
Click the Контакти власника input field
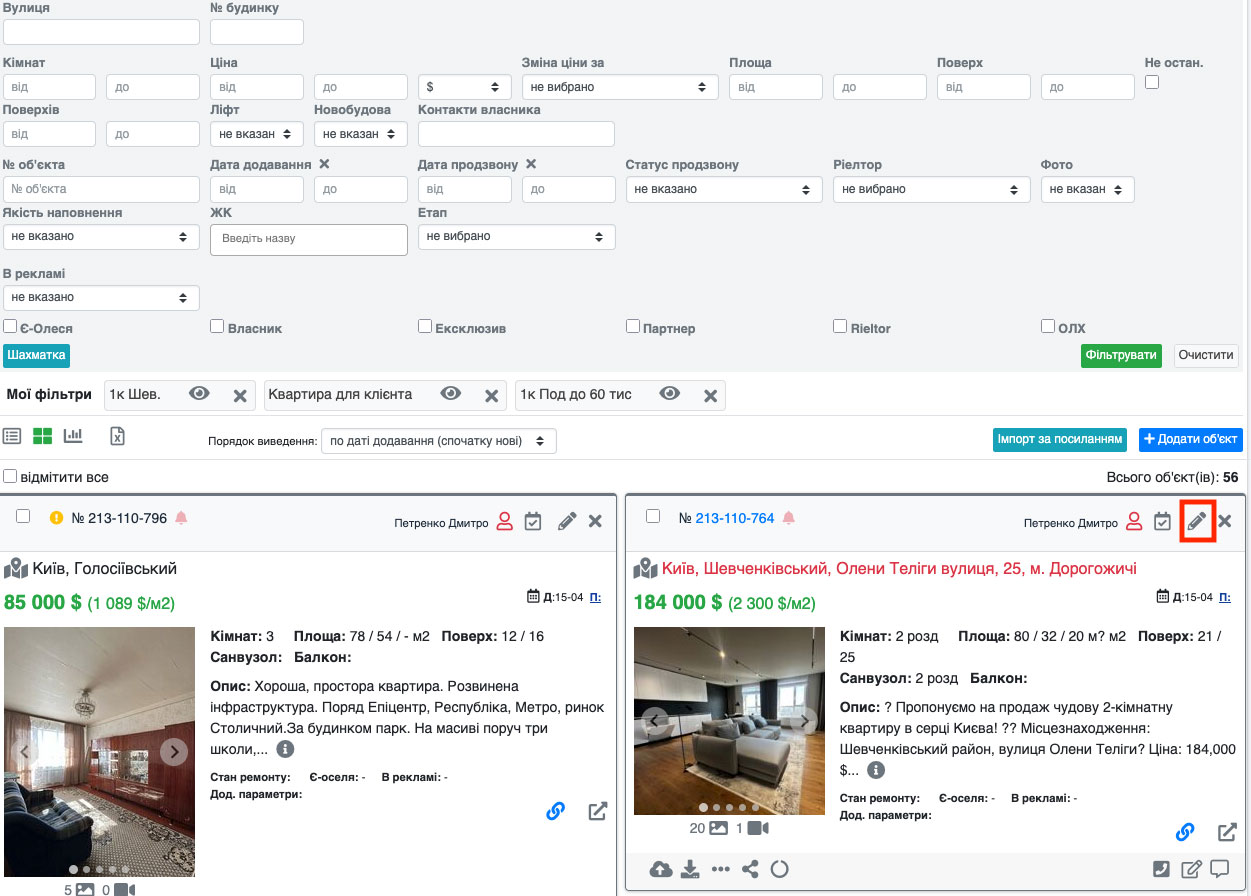(516, 134)
